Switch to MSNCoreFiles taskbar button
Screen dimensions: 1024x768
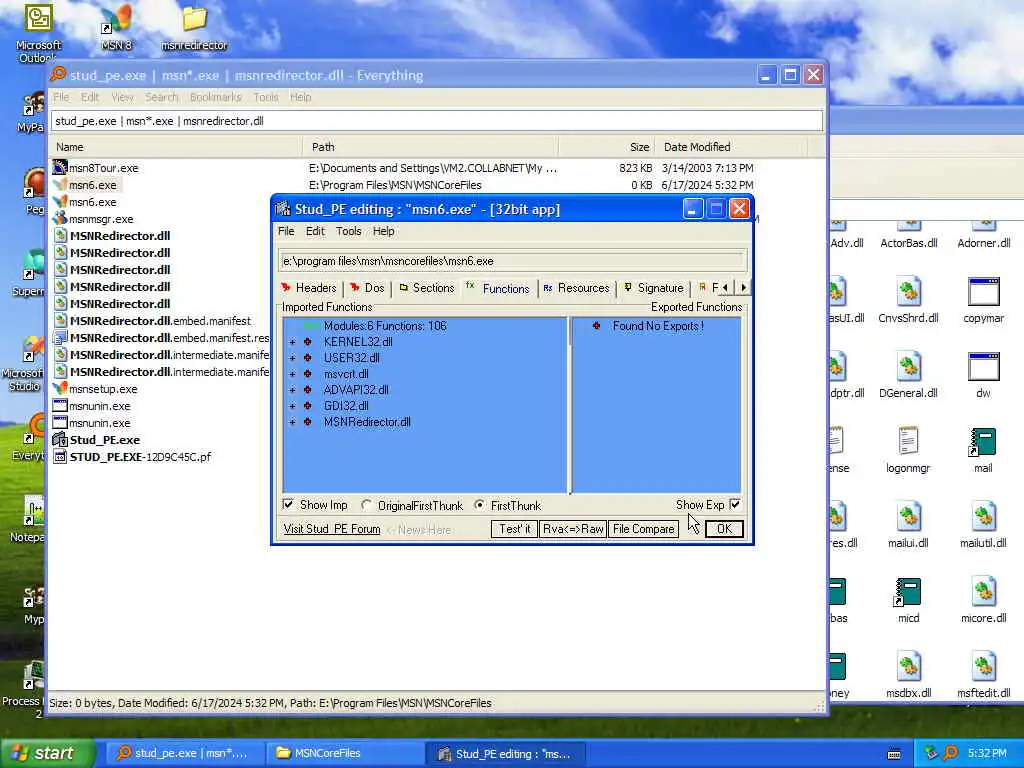click(344, 754)
